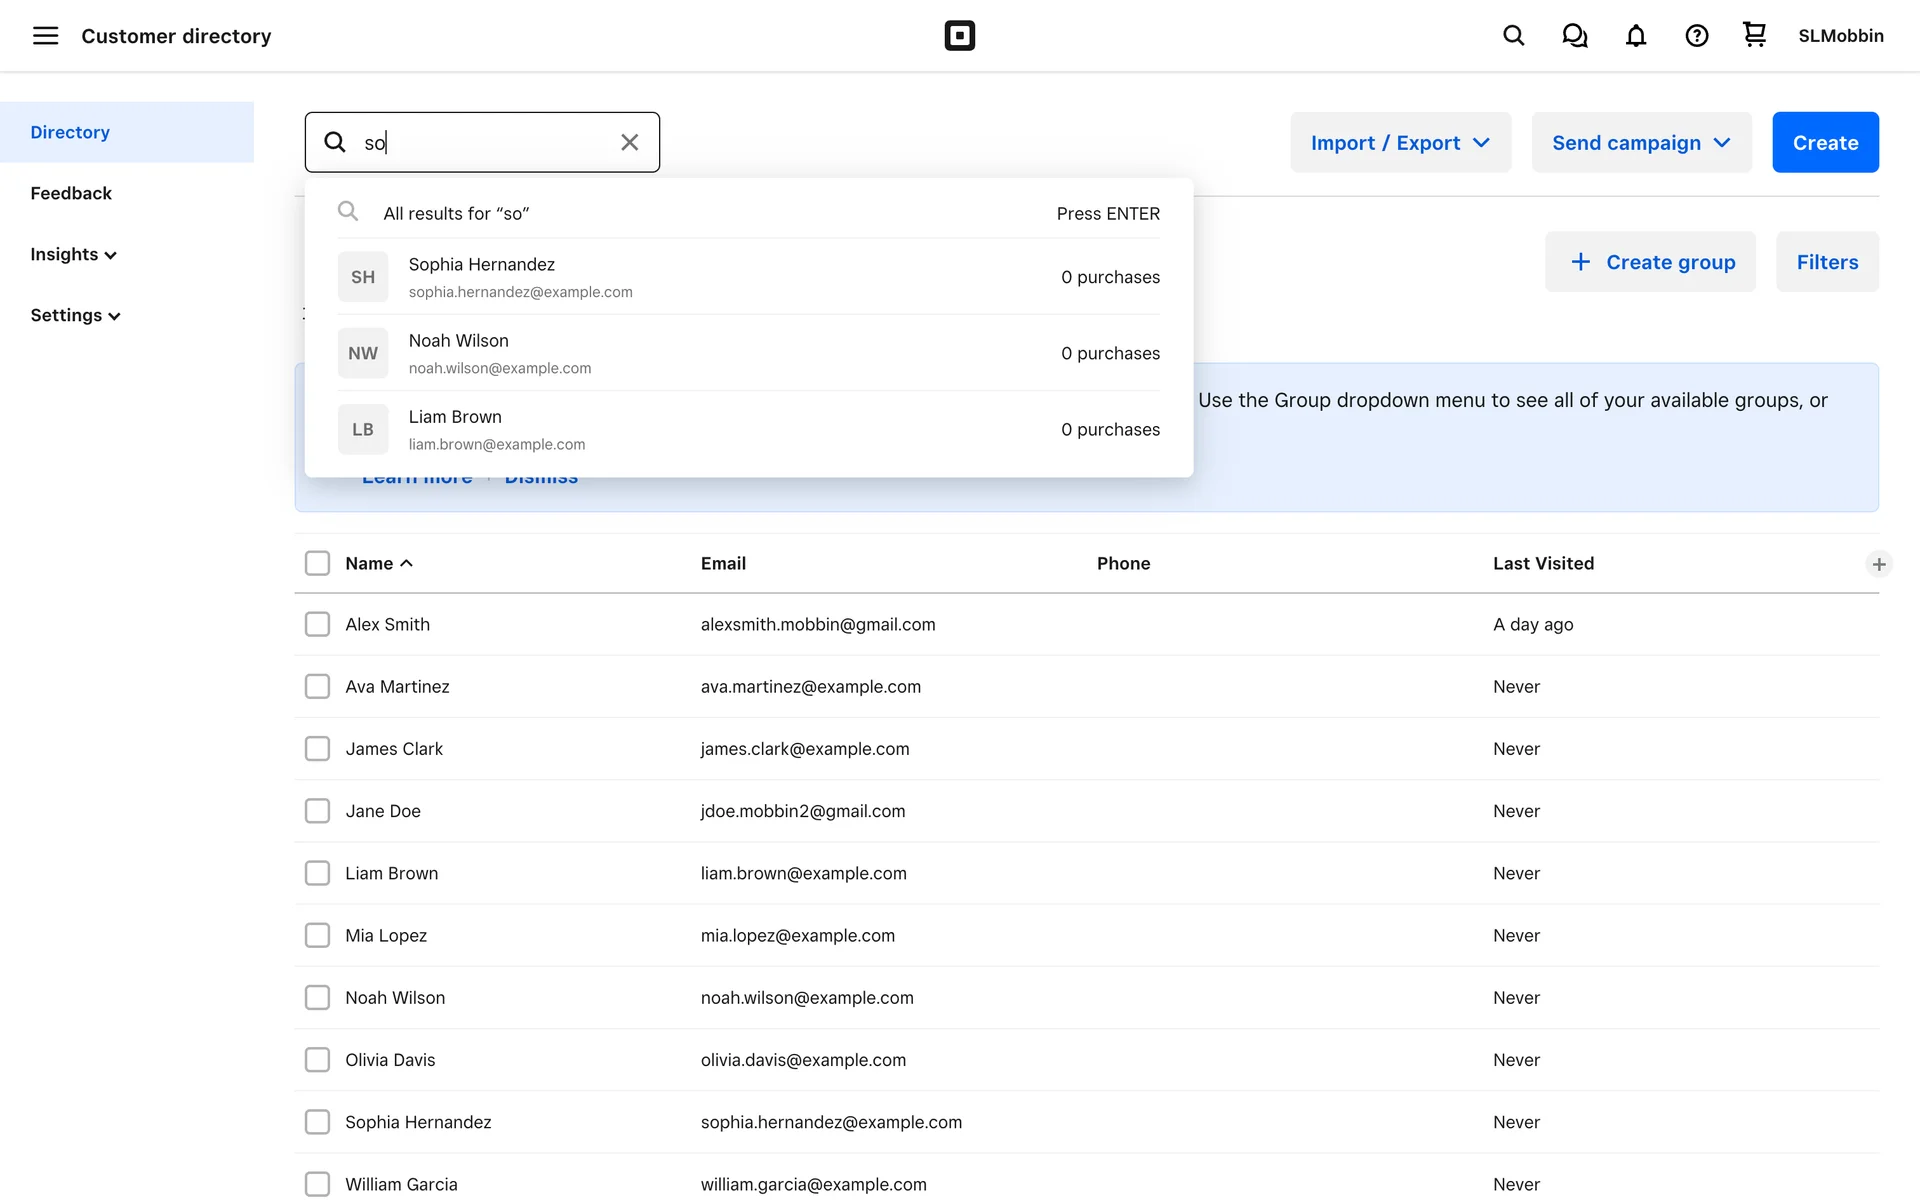Screen dimensions: 1920x1200
Task: Open global search magnifier in header
Action: tap(1513, 36)
